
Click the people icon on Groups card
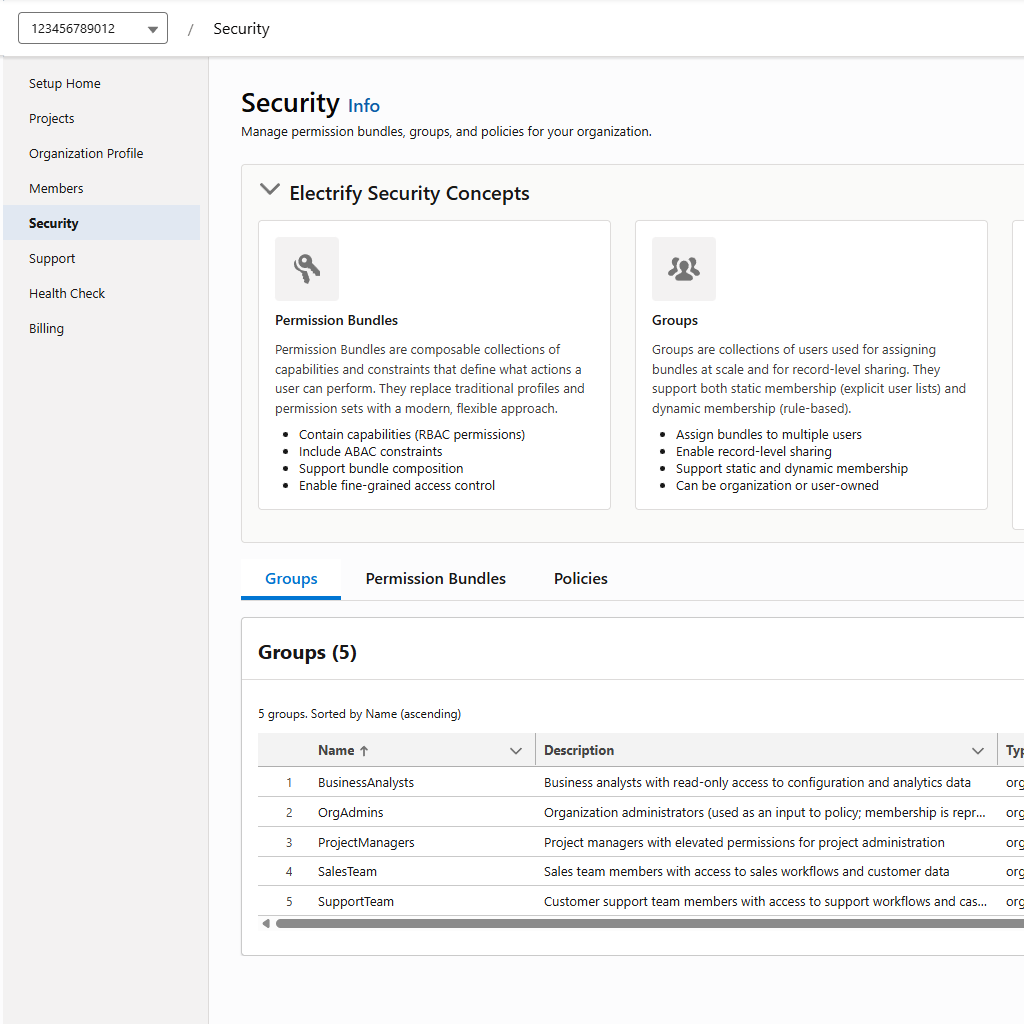pos(683,268)
